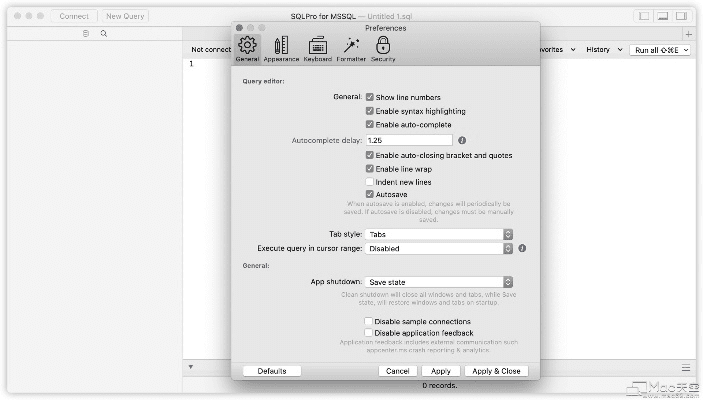Open the App shutdown dropdown
The image size is (703, 400).
pos(439,282)
